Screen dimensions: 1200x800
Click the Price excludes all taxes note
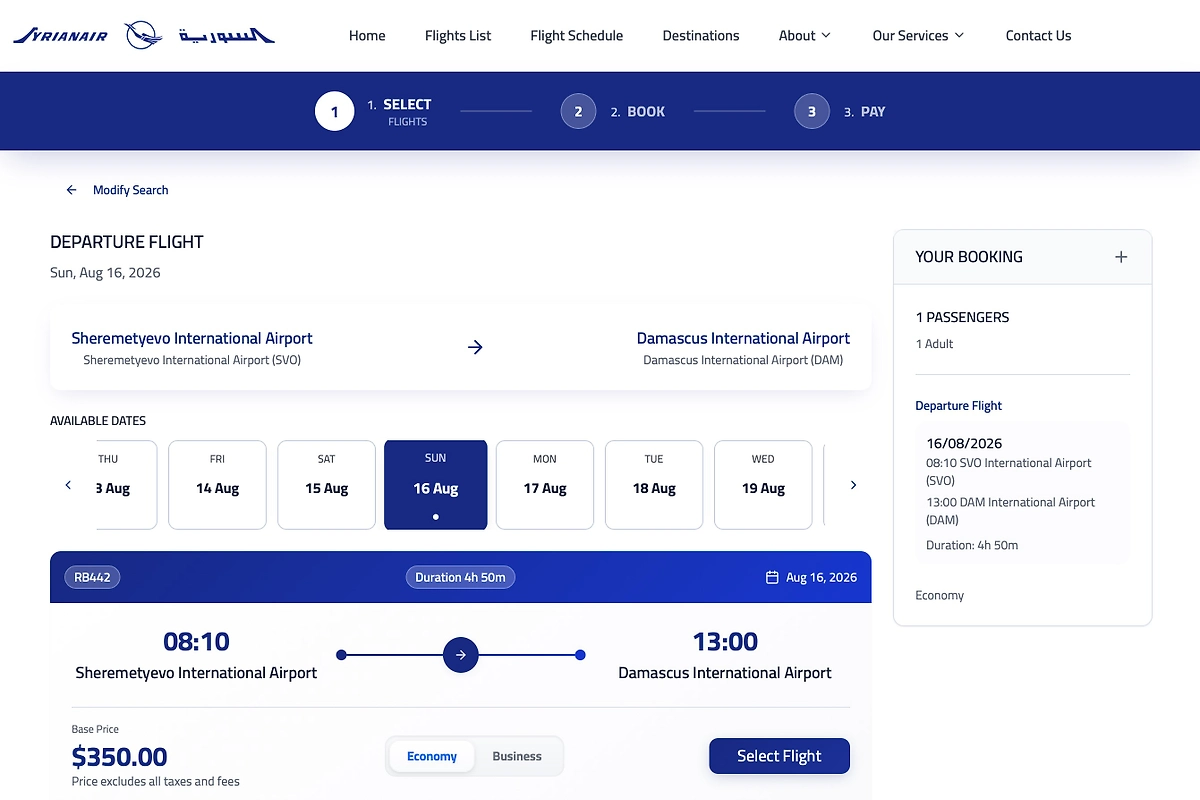click(x=156, y=781)
